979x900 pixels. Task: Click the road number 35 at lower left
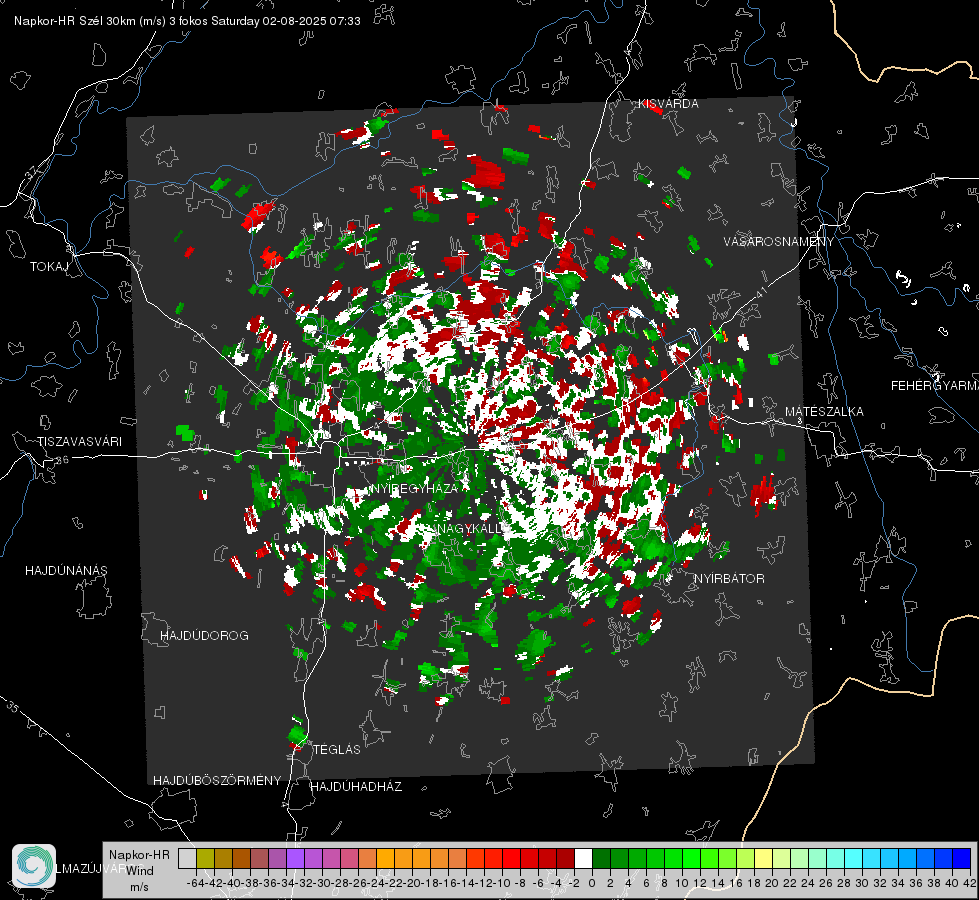pyautogui.click(x=13, y=707)
